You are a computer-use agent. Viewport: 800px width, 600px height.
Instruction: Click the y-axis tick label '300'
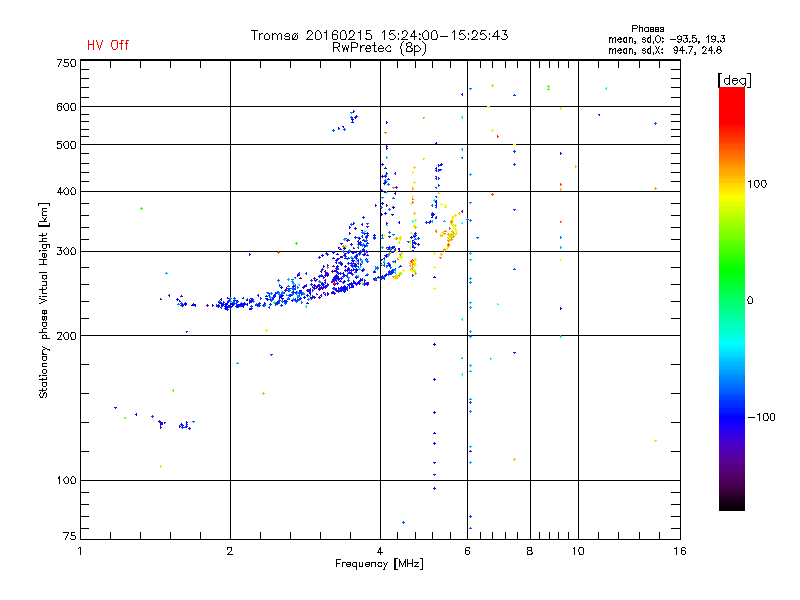point(66,252)
